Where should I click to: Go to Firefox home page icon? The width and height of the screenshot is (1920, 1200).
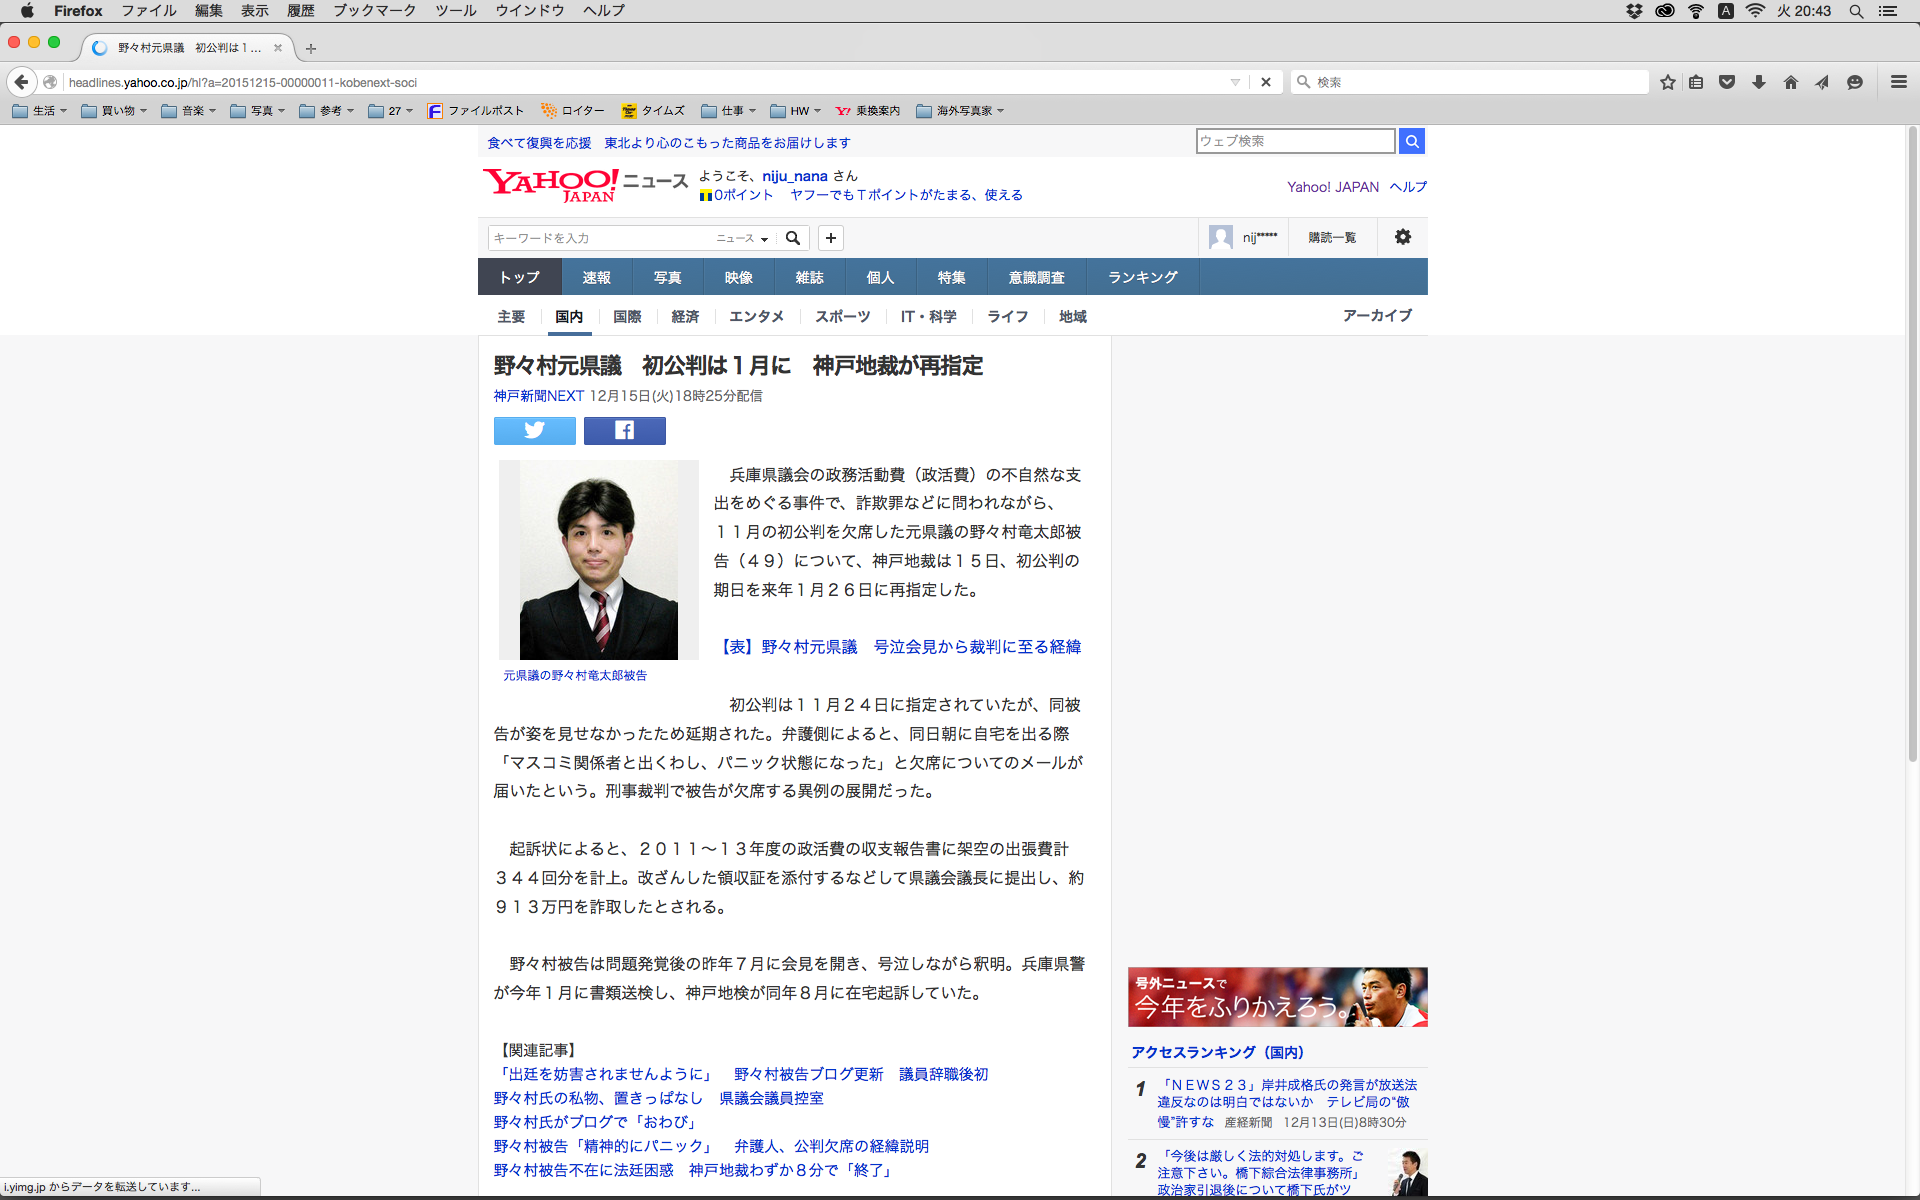point(1790,82)
